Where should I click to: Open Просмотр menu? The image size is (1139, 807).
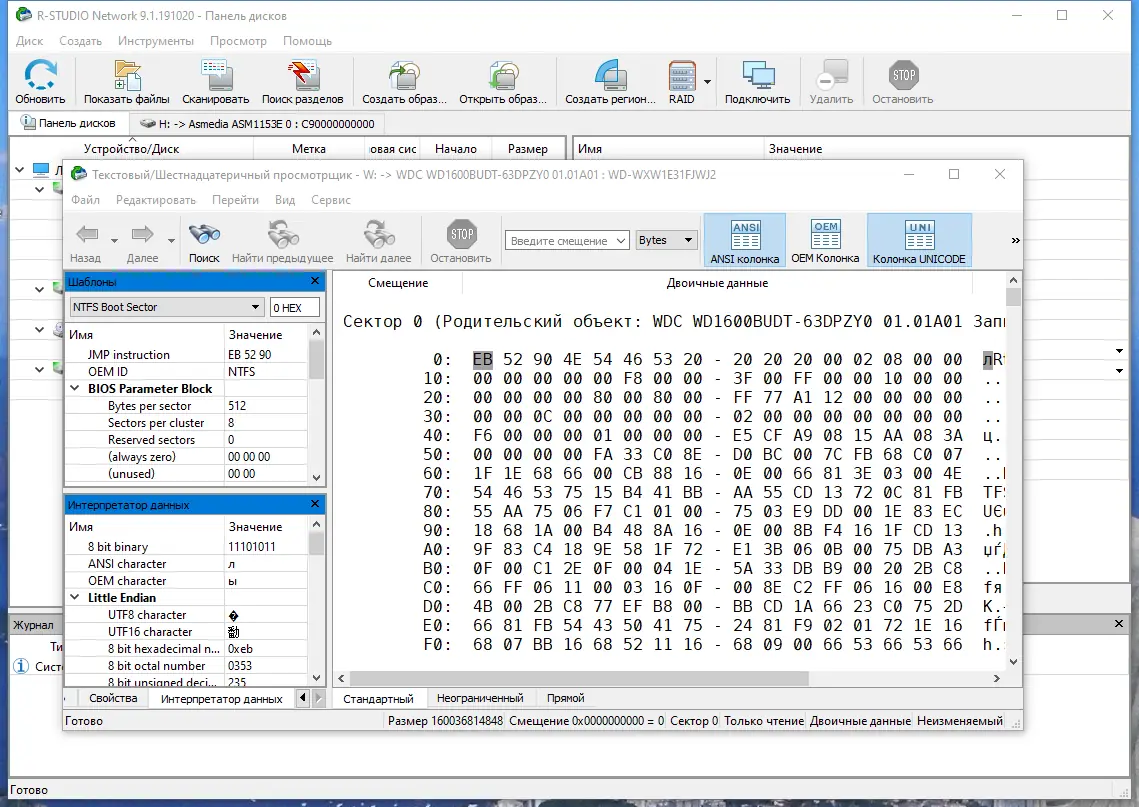[x=238, y=41]
